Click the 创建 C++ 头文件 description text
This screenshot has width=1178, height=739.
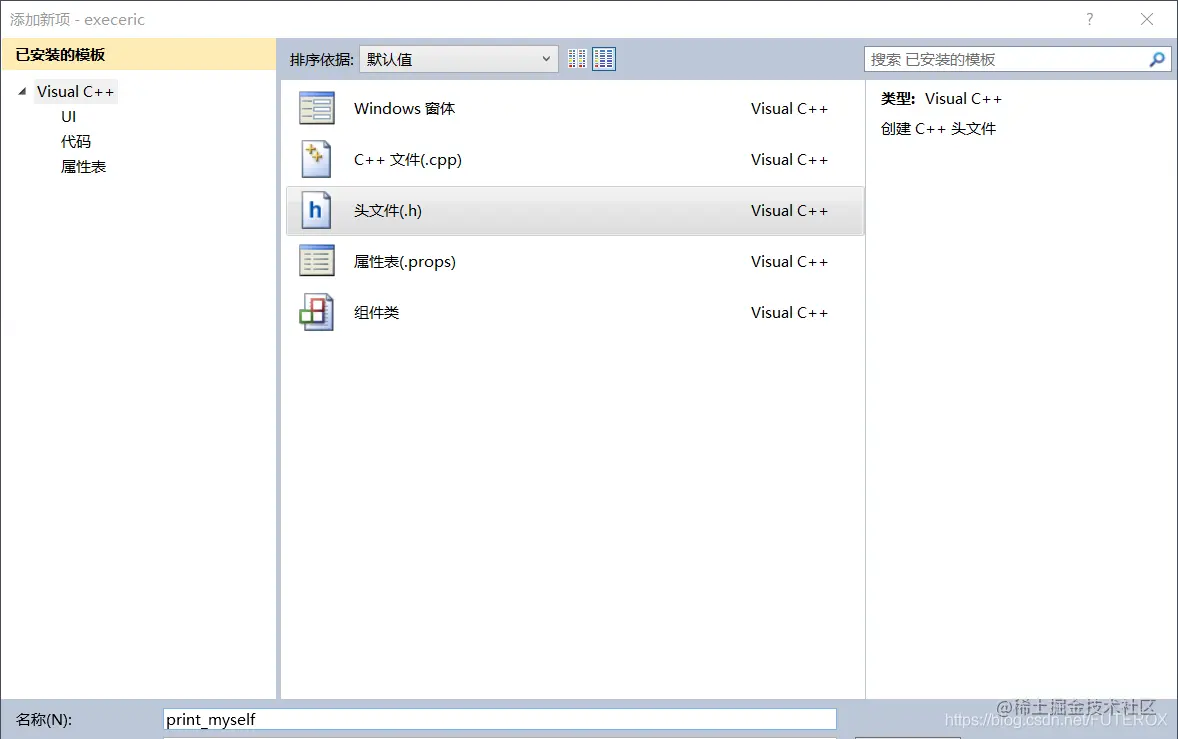point(938,128)
